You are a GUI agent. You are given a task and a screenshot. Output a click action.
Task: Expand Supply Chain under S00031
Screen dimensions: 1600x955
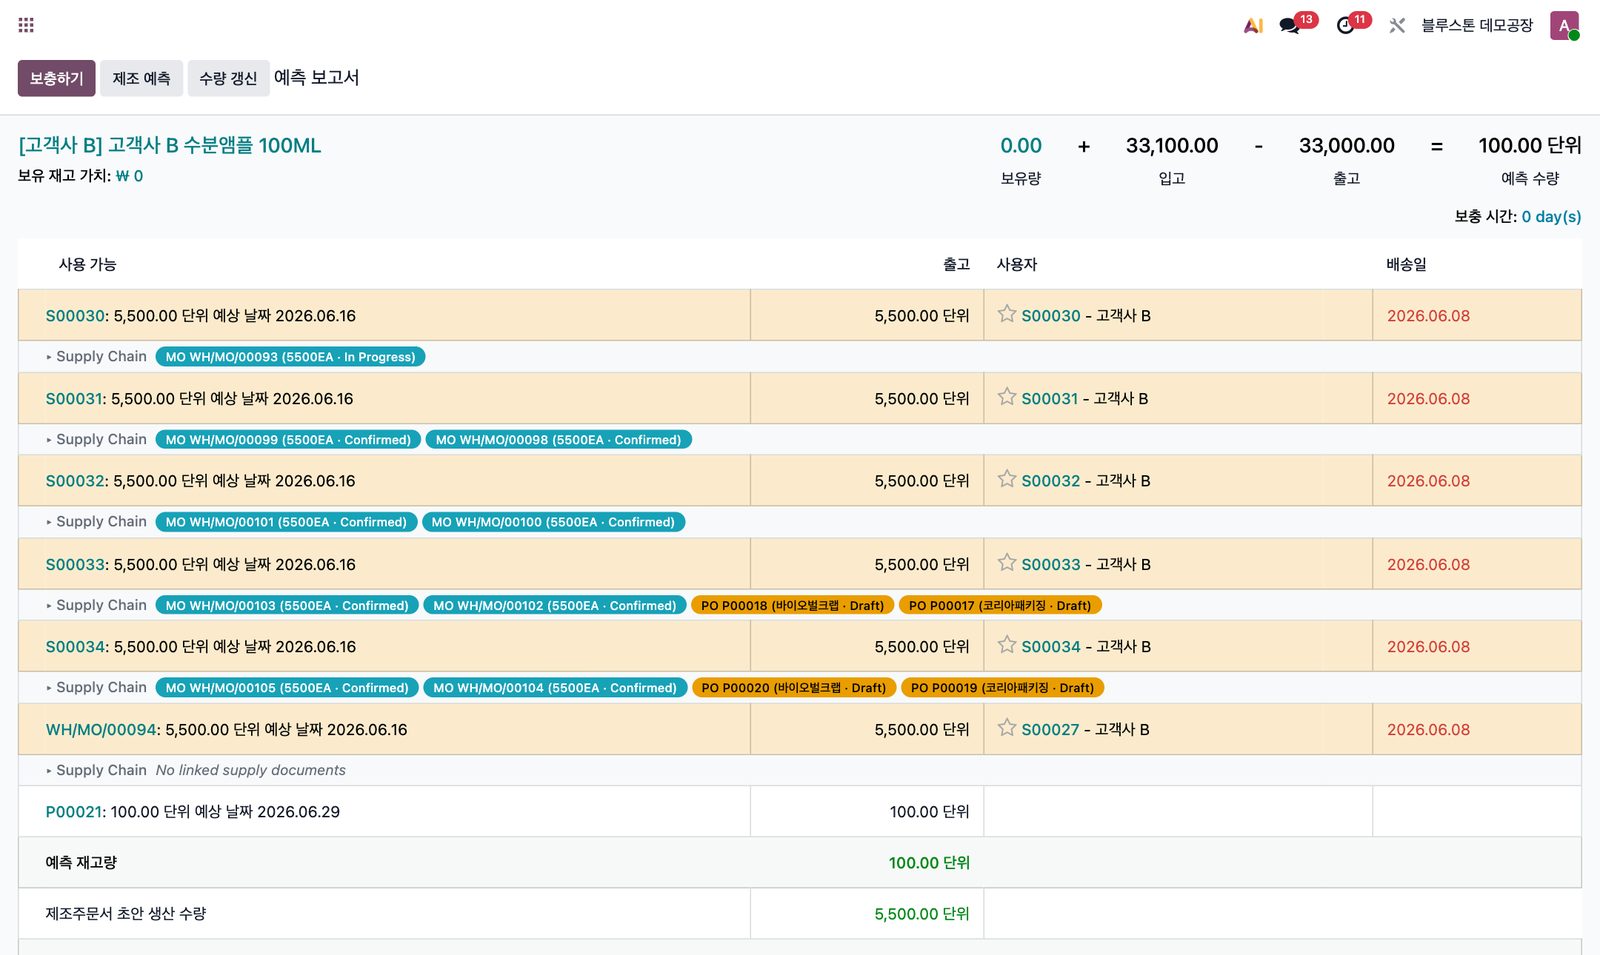(96, 440)
